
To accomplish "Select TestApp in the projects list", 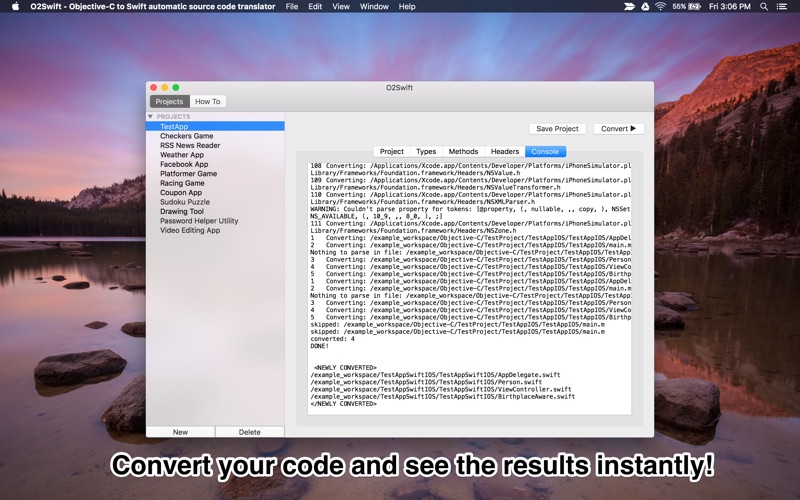I will pyautogui.click(x=215, y=126).
